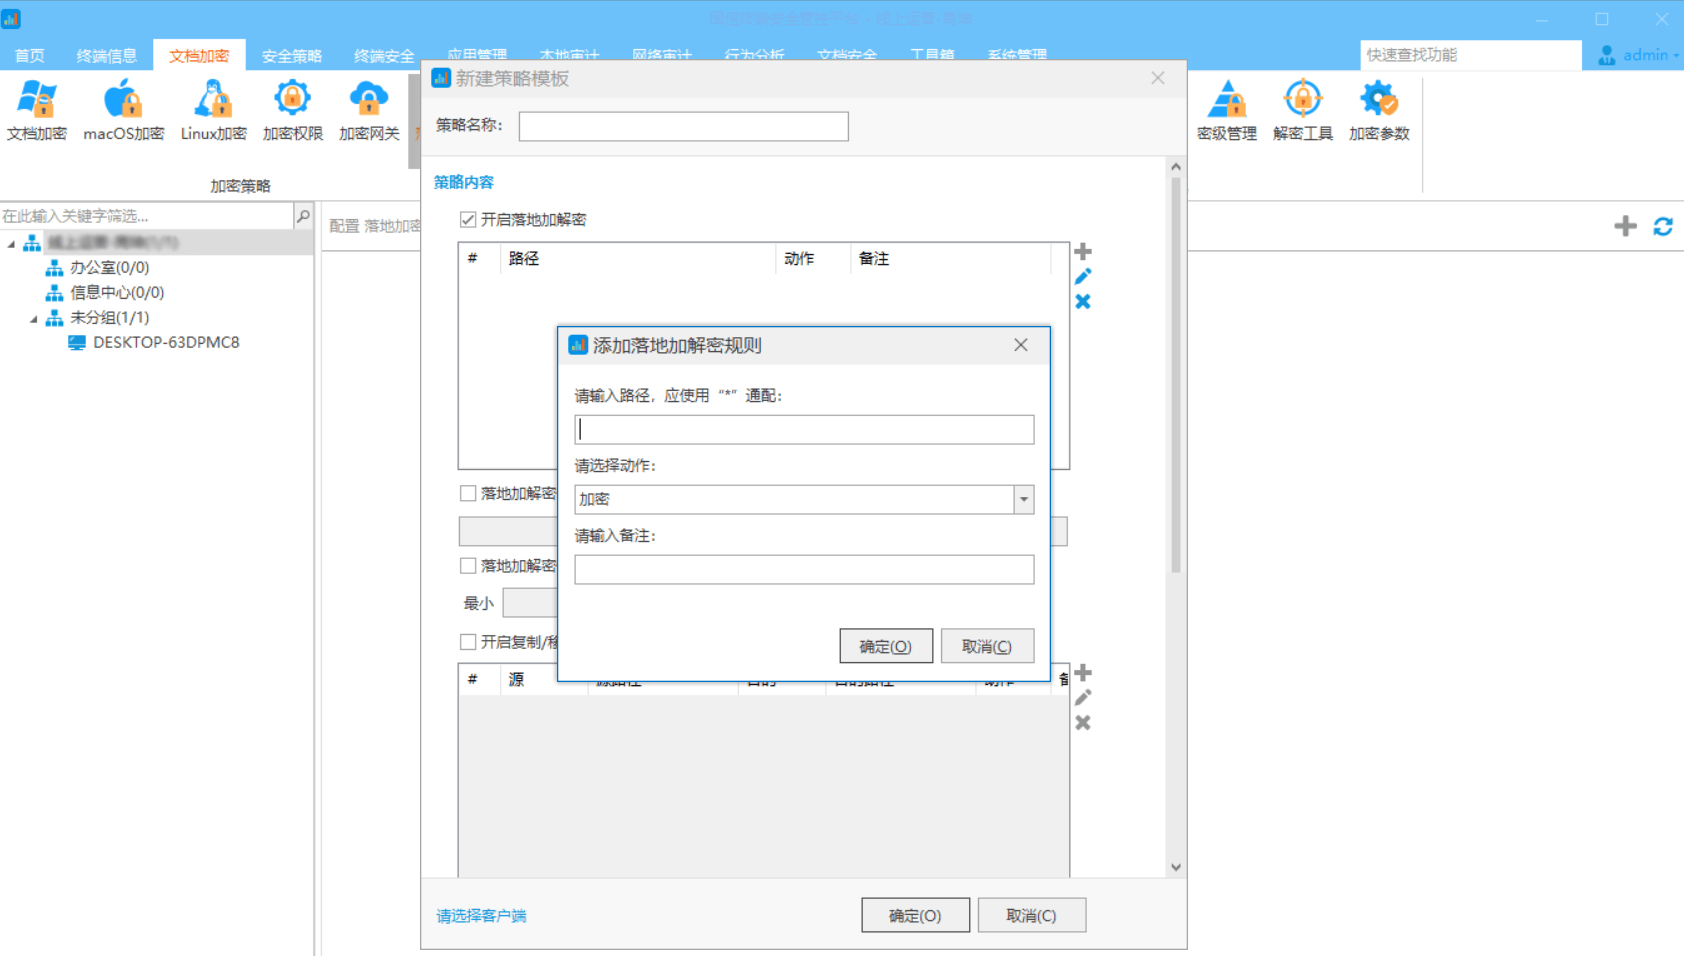This screenshot has width=1684, height=956.
Task: Close the 新建策略模板 dialog
Action: click(x=1158, y=78)
